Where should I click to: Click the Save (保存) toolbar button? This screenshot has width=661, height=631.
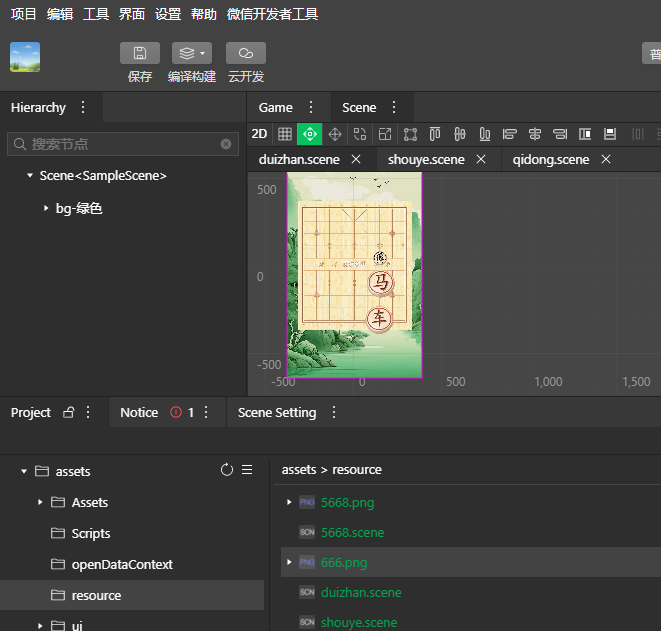point(140,54)
